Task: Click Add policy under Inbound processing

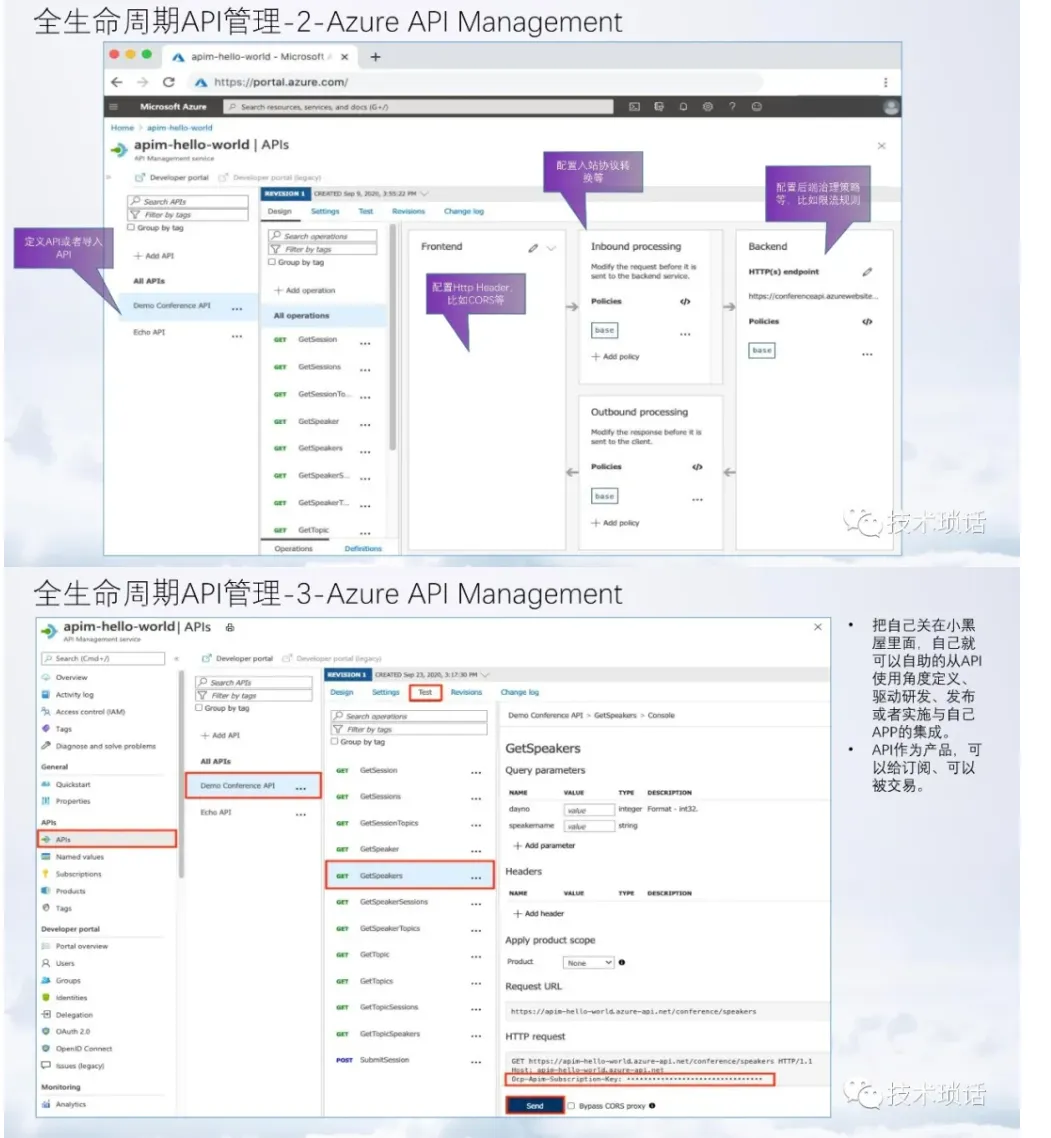Action: click(616, 356)
